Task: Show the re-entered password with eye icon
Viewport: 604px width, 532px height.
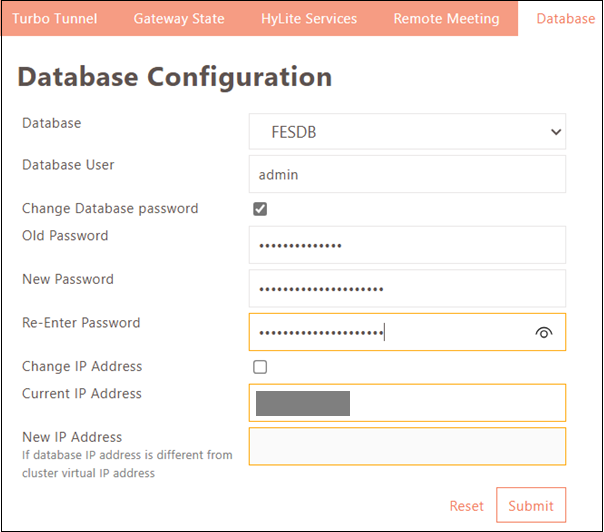Action: tap(544, 333)
